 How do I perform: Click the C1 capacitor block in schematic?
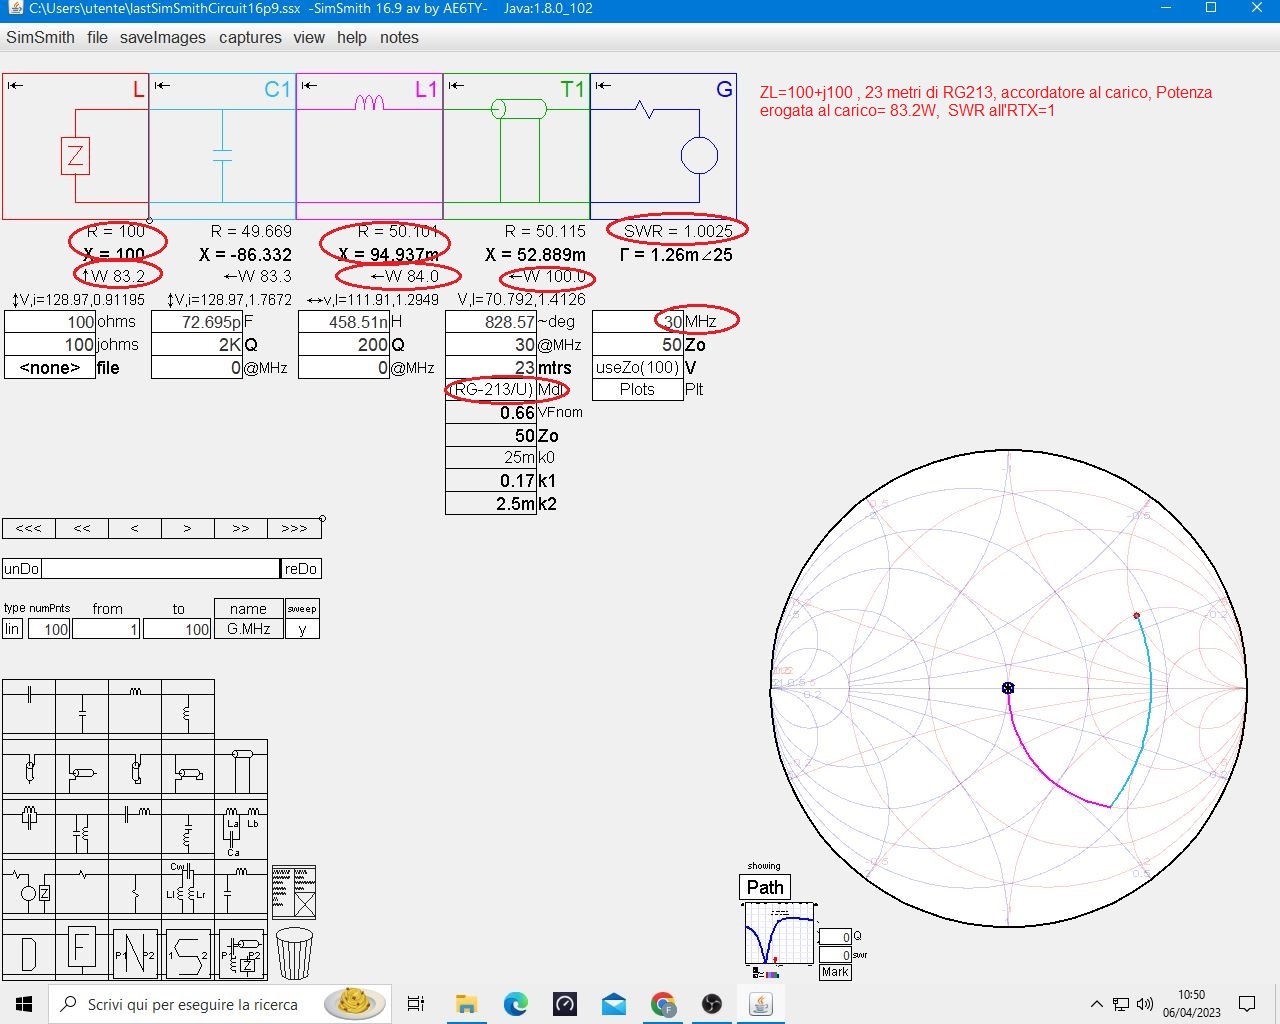click(x=223, y=146)
